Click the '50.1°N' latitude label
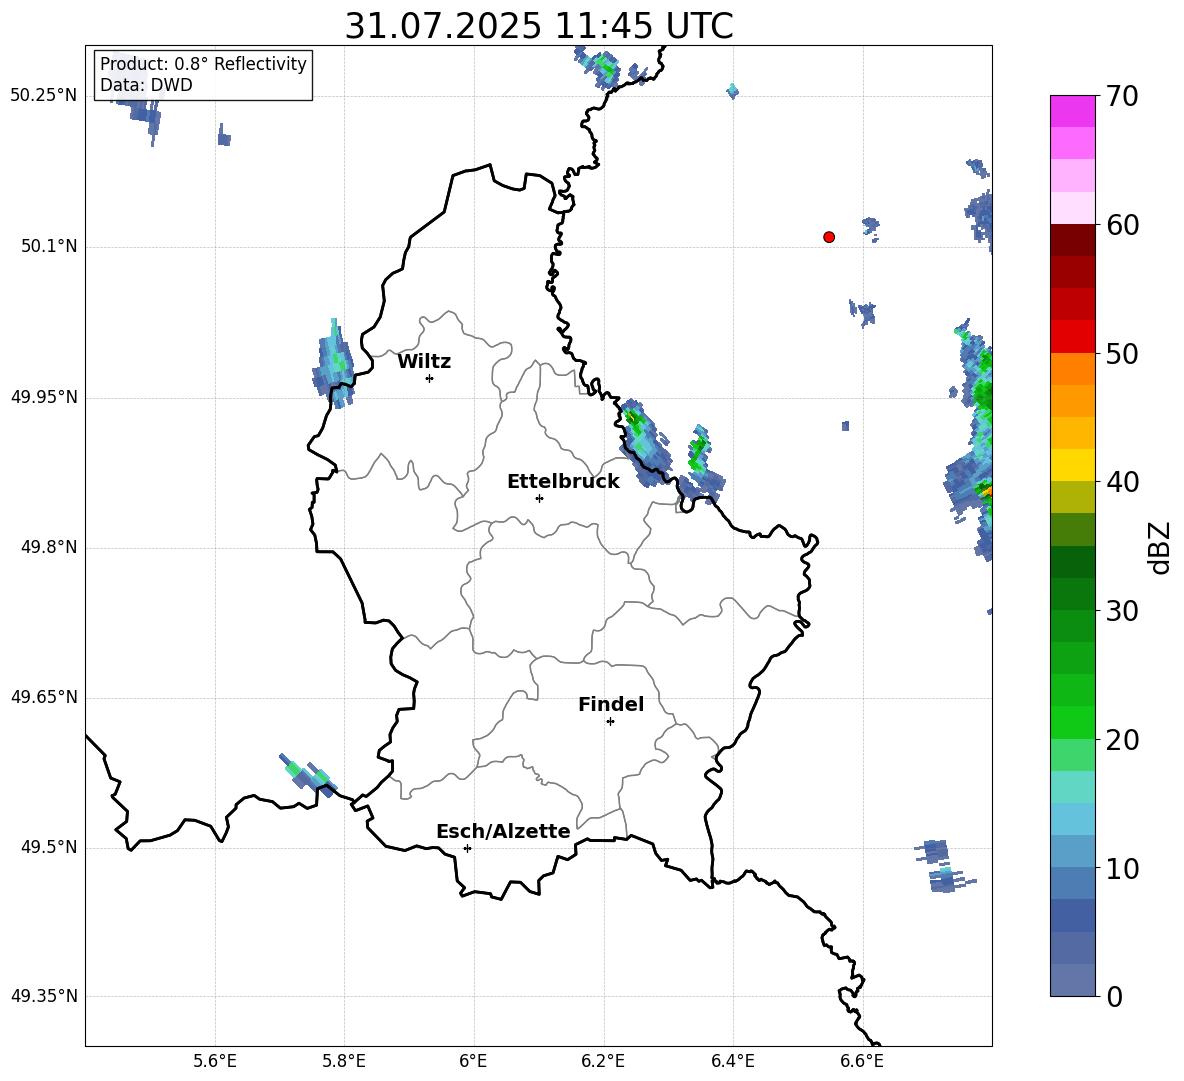 49,247
